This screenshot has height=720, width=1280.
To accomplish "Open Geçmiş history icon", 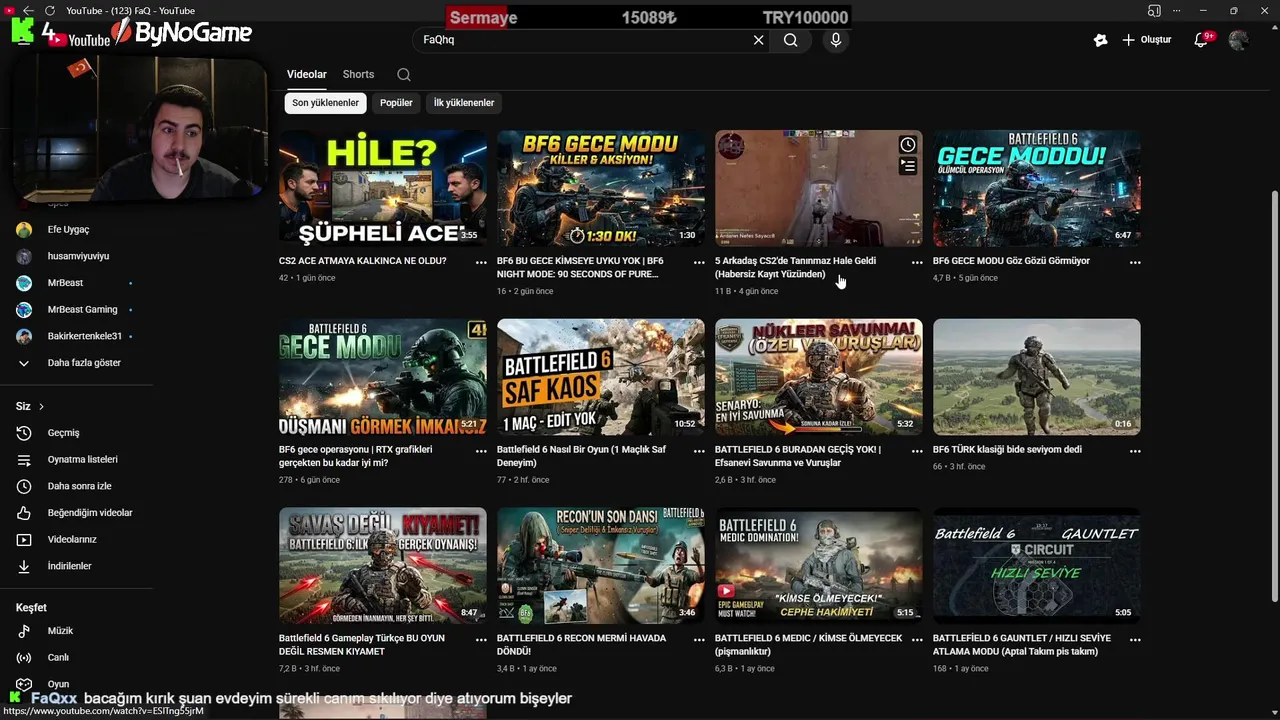I will click(24, 433).
